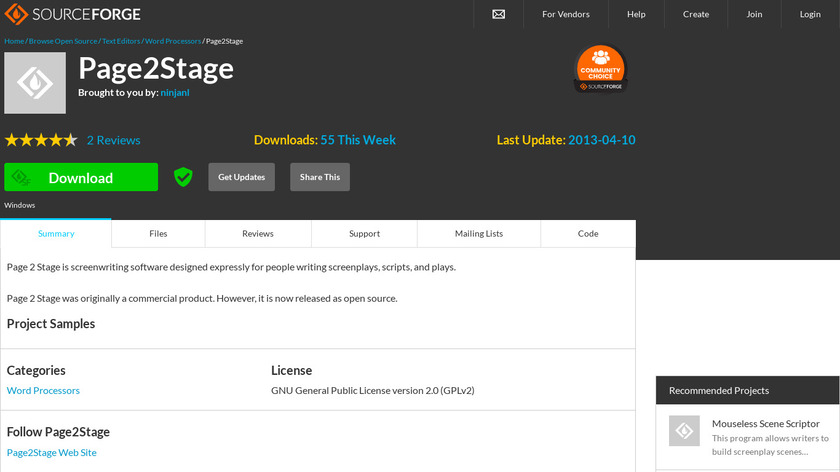This screenshot has height=472, width=840.
Task: Open the envelope mail icon
Action: [498, 14]
